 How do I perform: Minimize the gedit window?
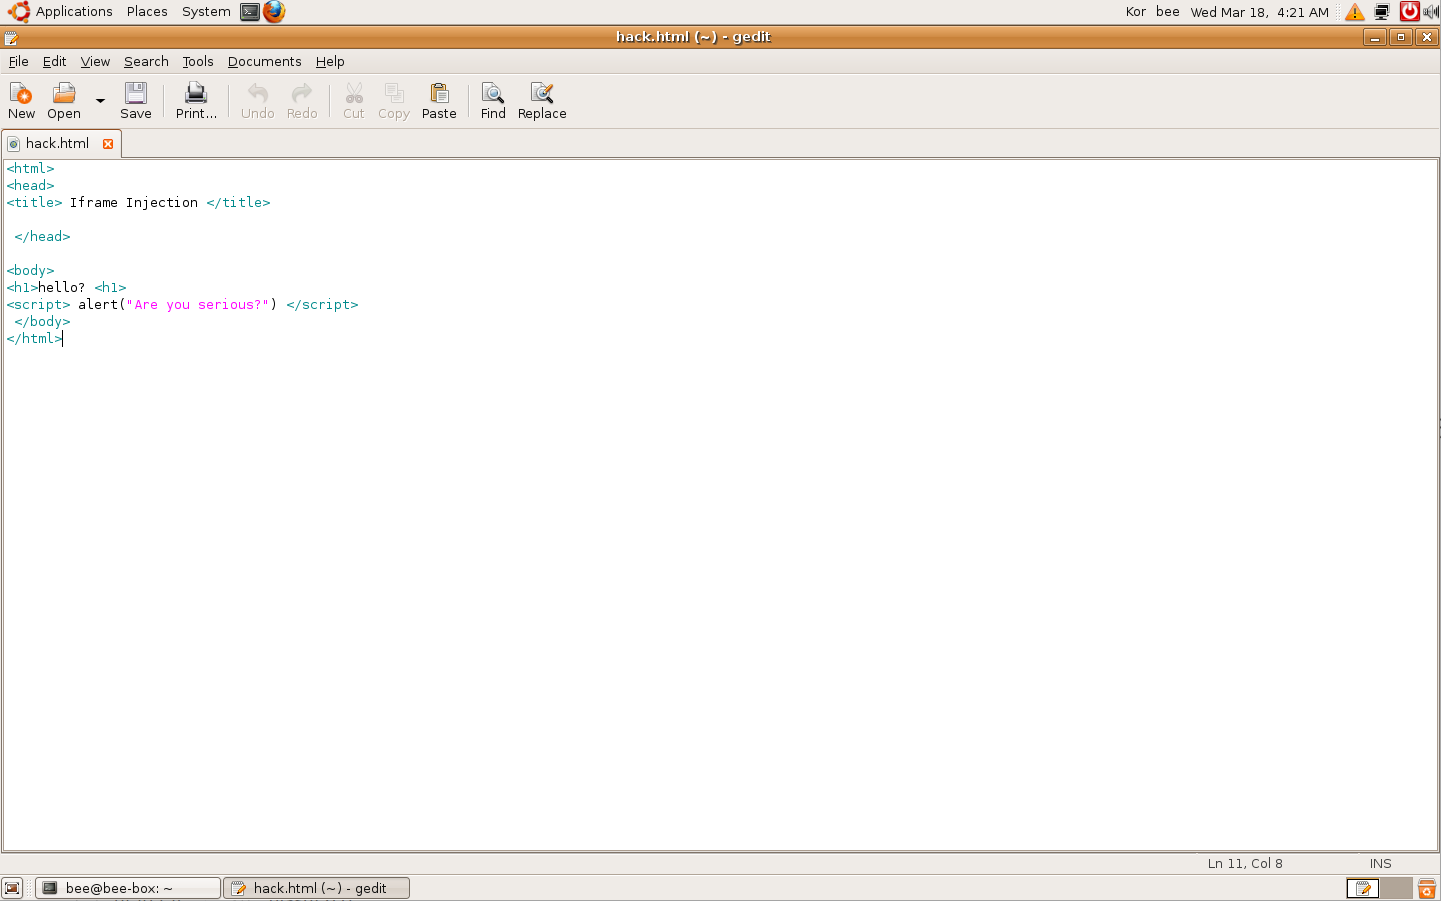click(x=1374, y=37)
